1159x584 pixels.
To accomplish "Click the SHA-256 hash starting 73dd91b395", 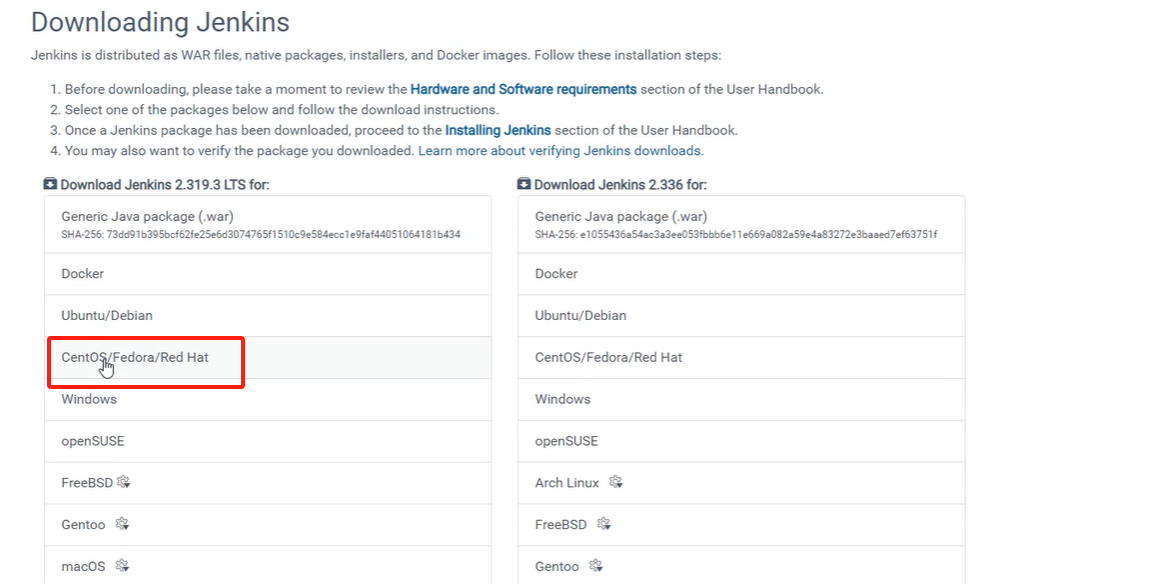I will [261, 234].
